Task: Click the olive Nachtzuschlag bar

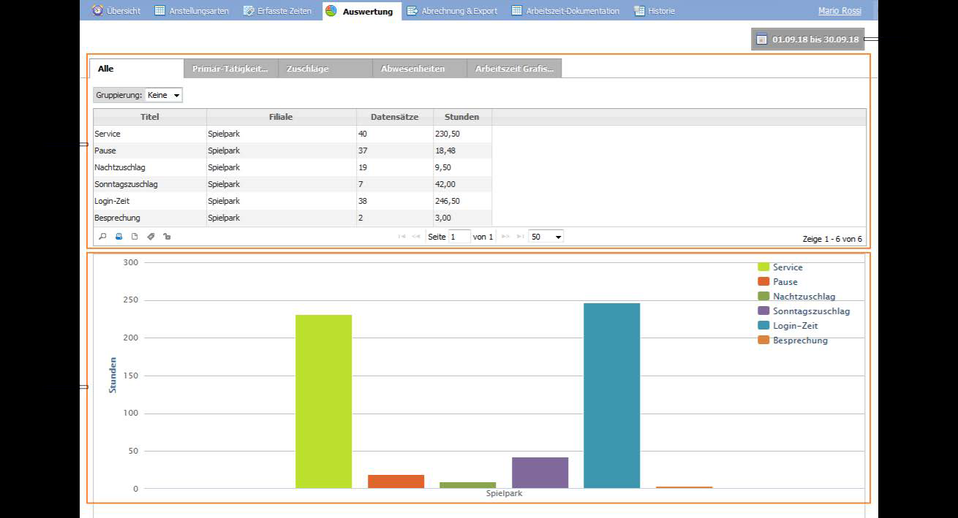Action: coord(468,485)
